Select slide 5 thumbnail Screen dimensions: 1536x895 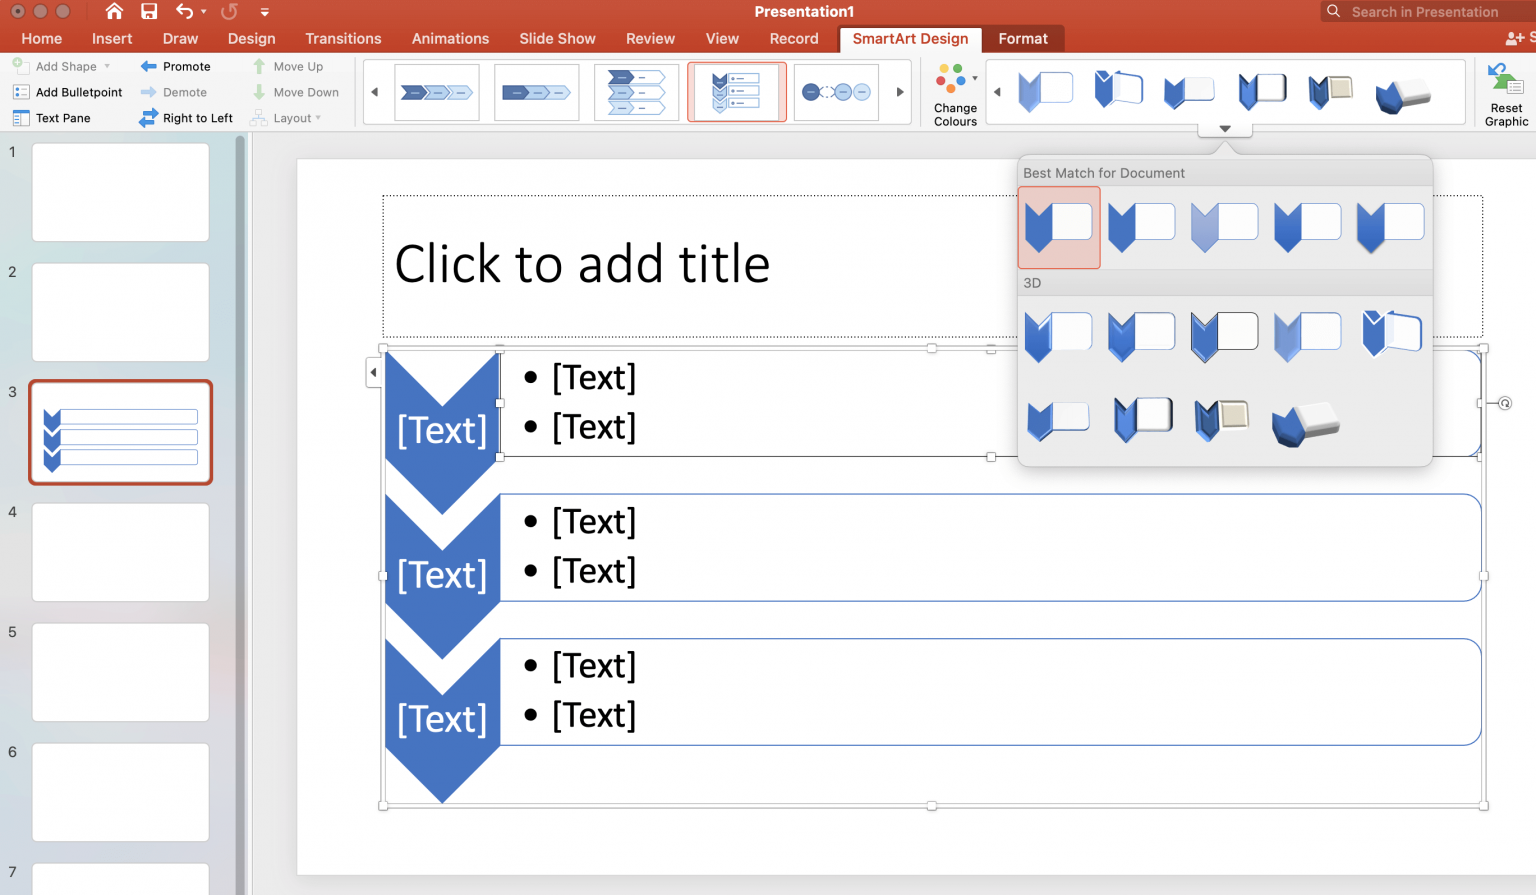pos(120,672)
